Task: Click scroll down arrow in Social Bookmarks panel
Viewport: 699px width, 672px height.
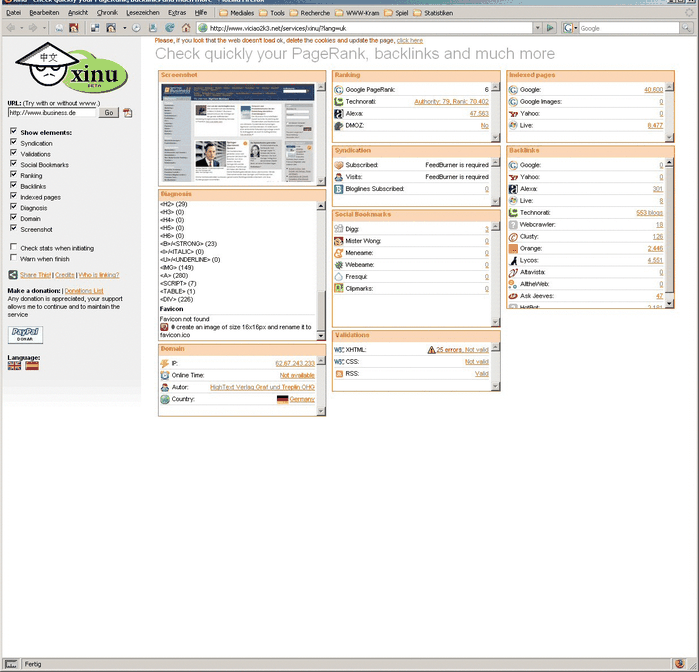Action: [x=495, y=322]
